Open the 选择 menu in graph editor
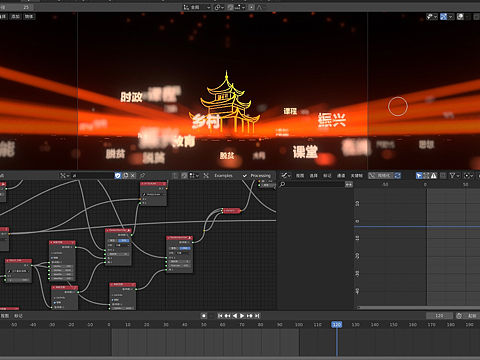 [x=314, y=175]
